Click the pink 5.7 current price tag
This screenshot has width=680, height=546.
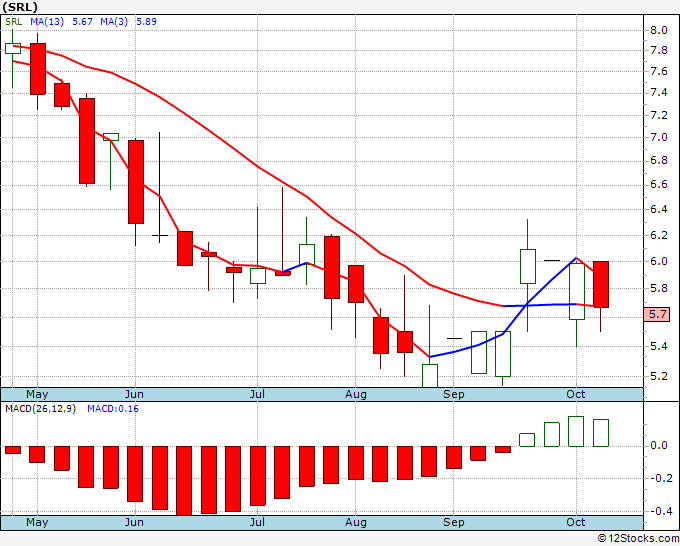point(657,314)
